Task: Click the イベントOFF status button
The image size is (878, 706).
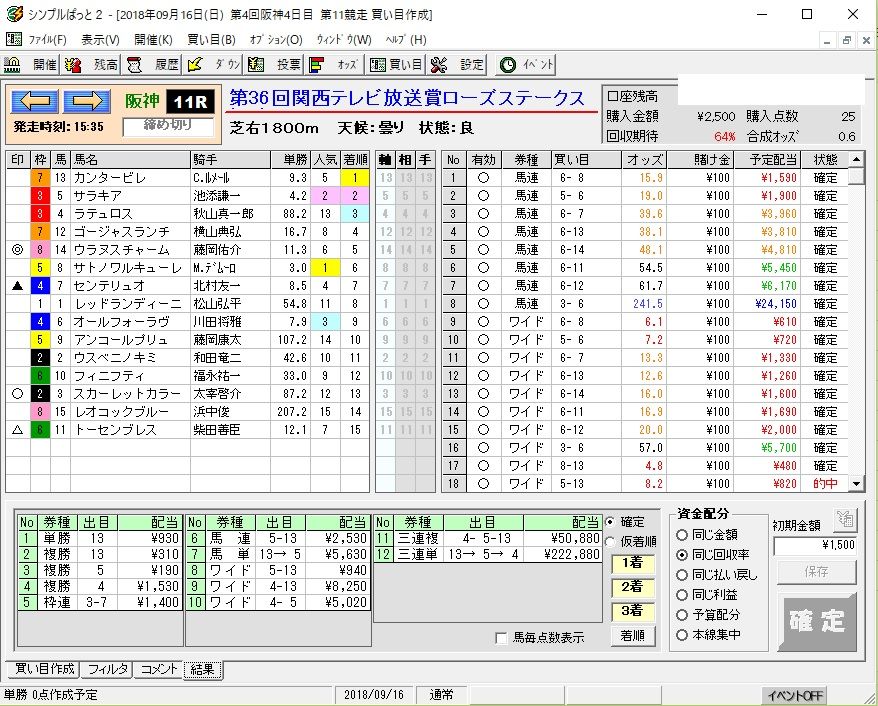Action: pyautogui.click(x=795, y=695)
